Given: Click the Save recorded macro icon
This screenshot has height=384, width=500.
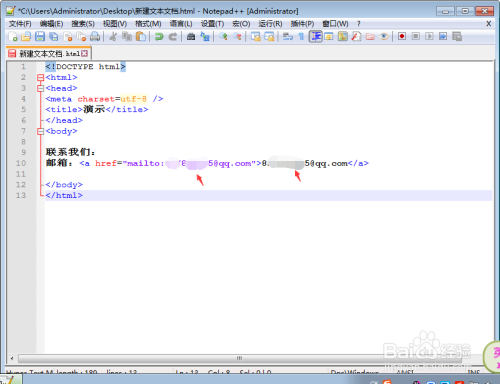Looking at the screenshot, I should tap(457, 36).
